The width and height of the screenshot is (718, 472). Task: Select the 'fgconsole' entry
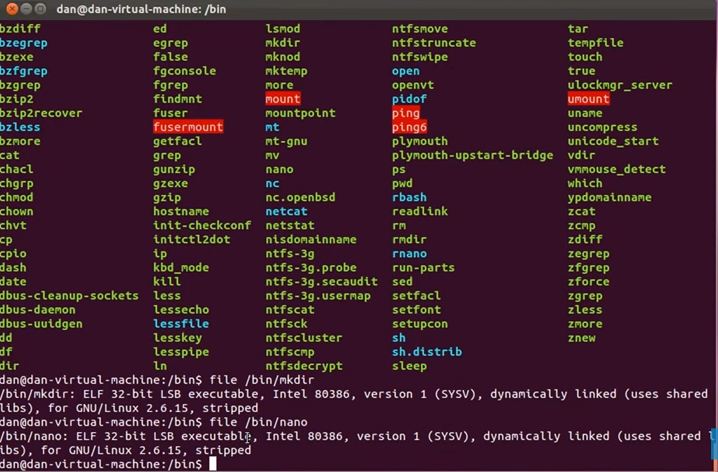click(185, 71)
